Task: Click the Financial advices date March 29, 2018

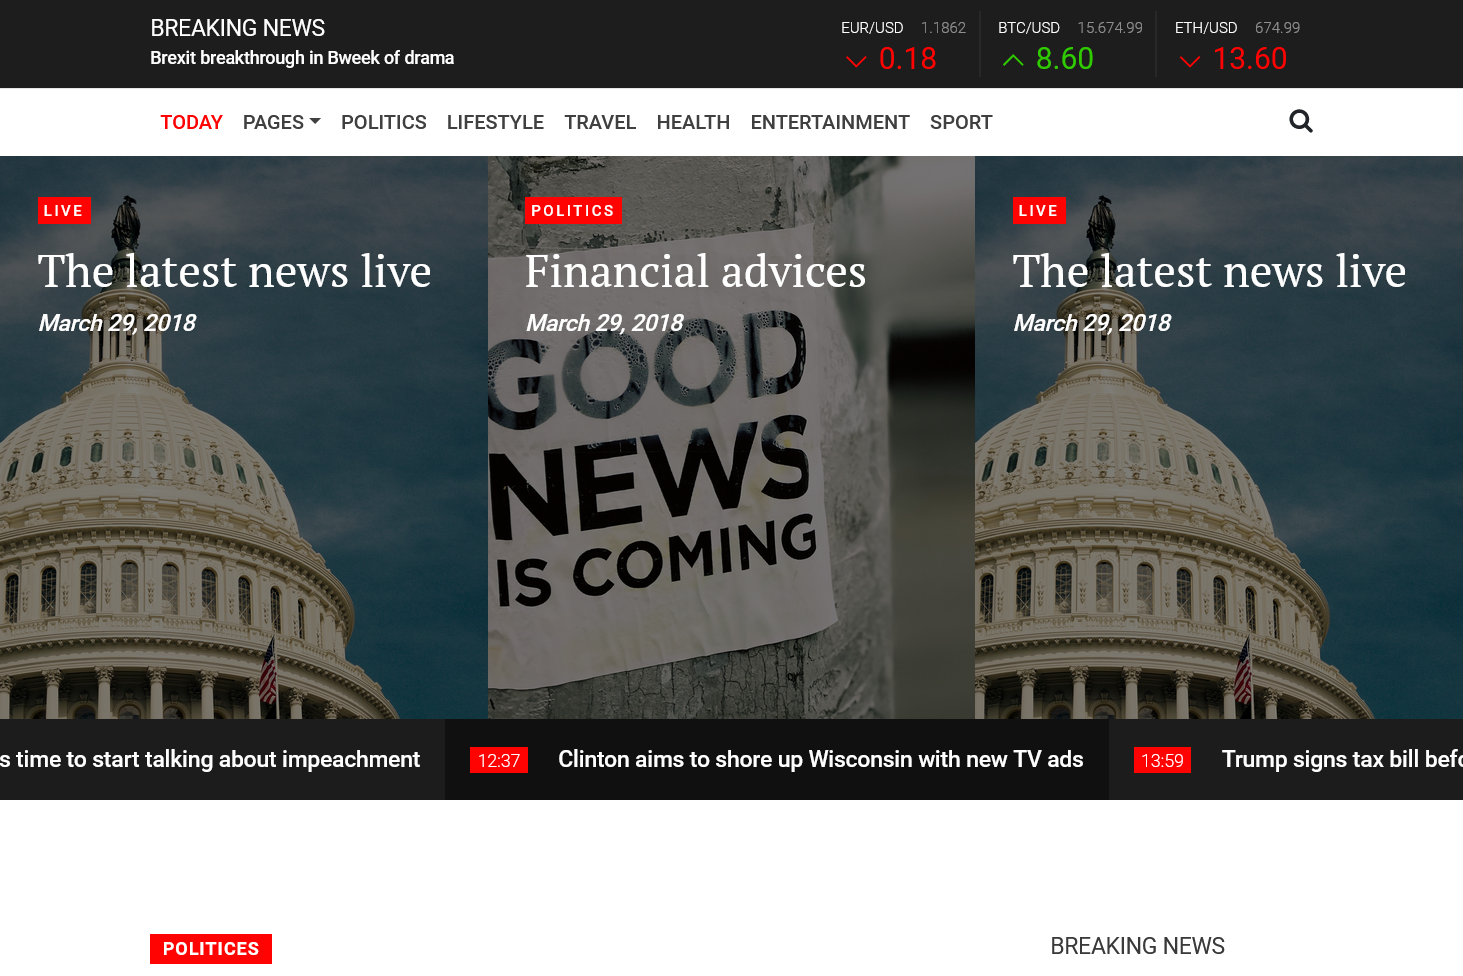Action: coord(605,323)
